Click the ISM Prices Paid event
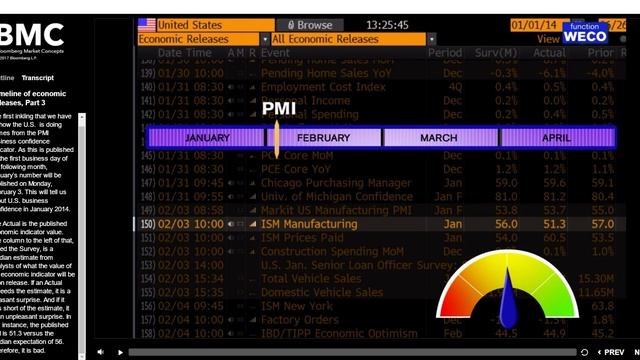 pos(302,238)
